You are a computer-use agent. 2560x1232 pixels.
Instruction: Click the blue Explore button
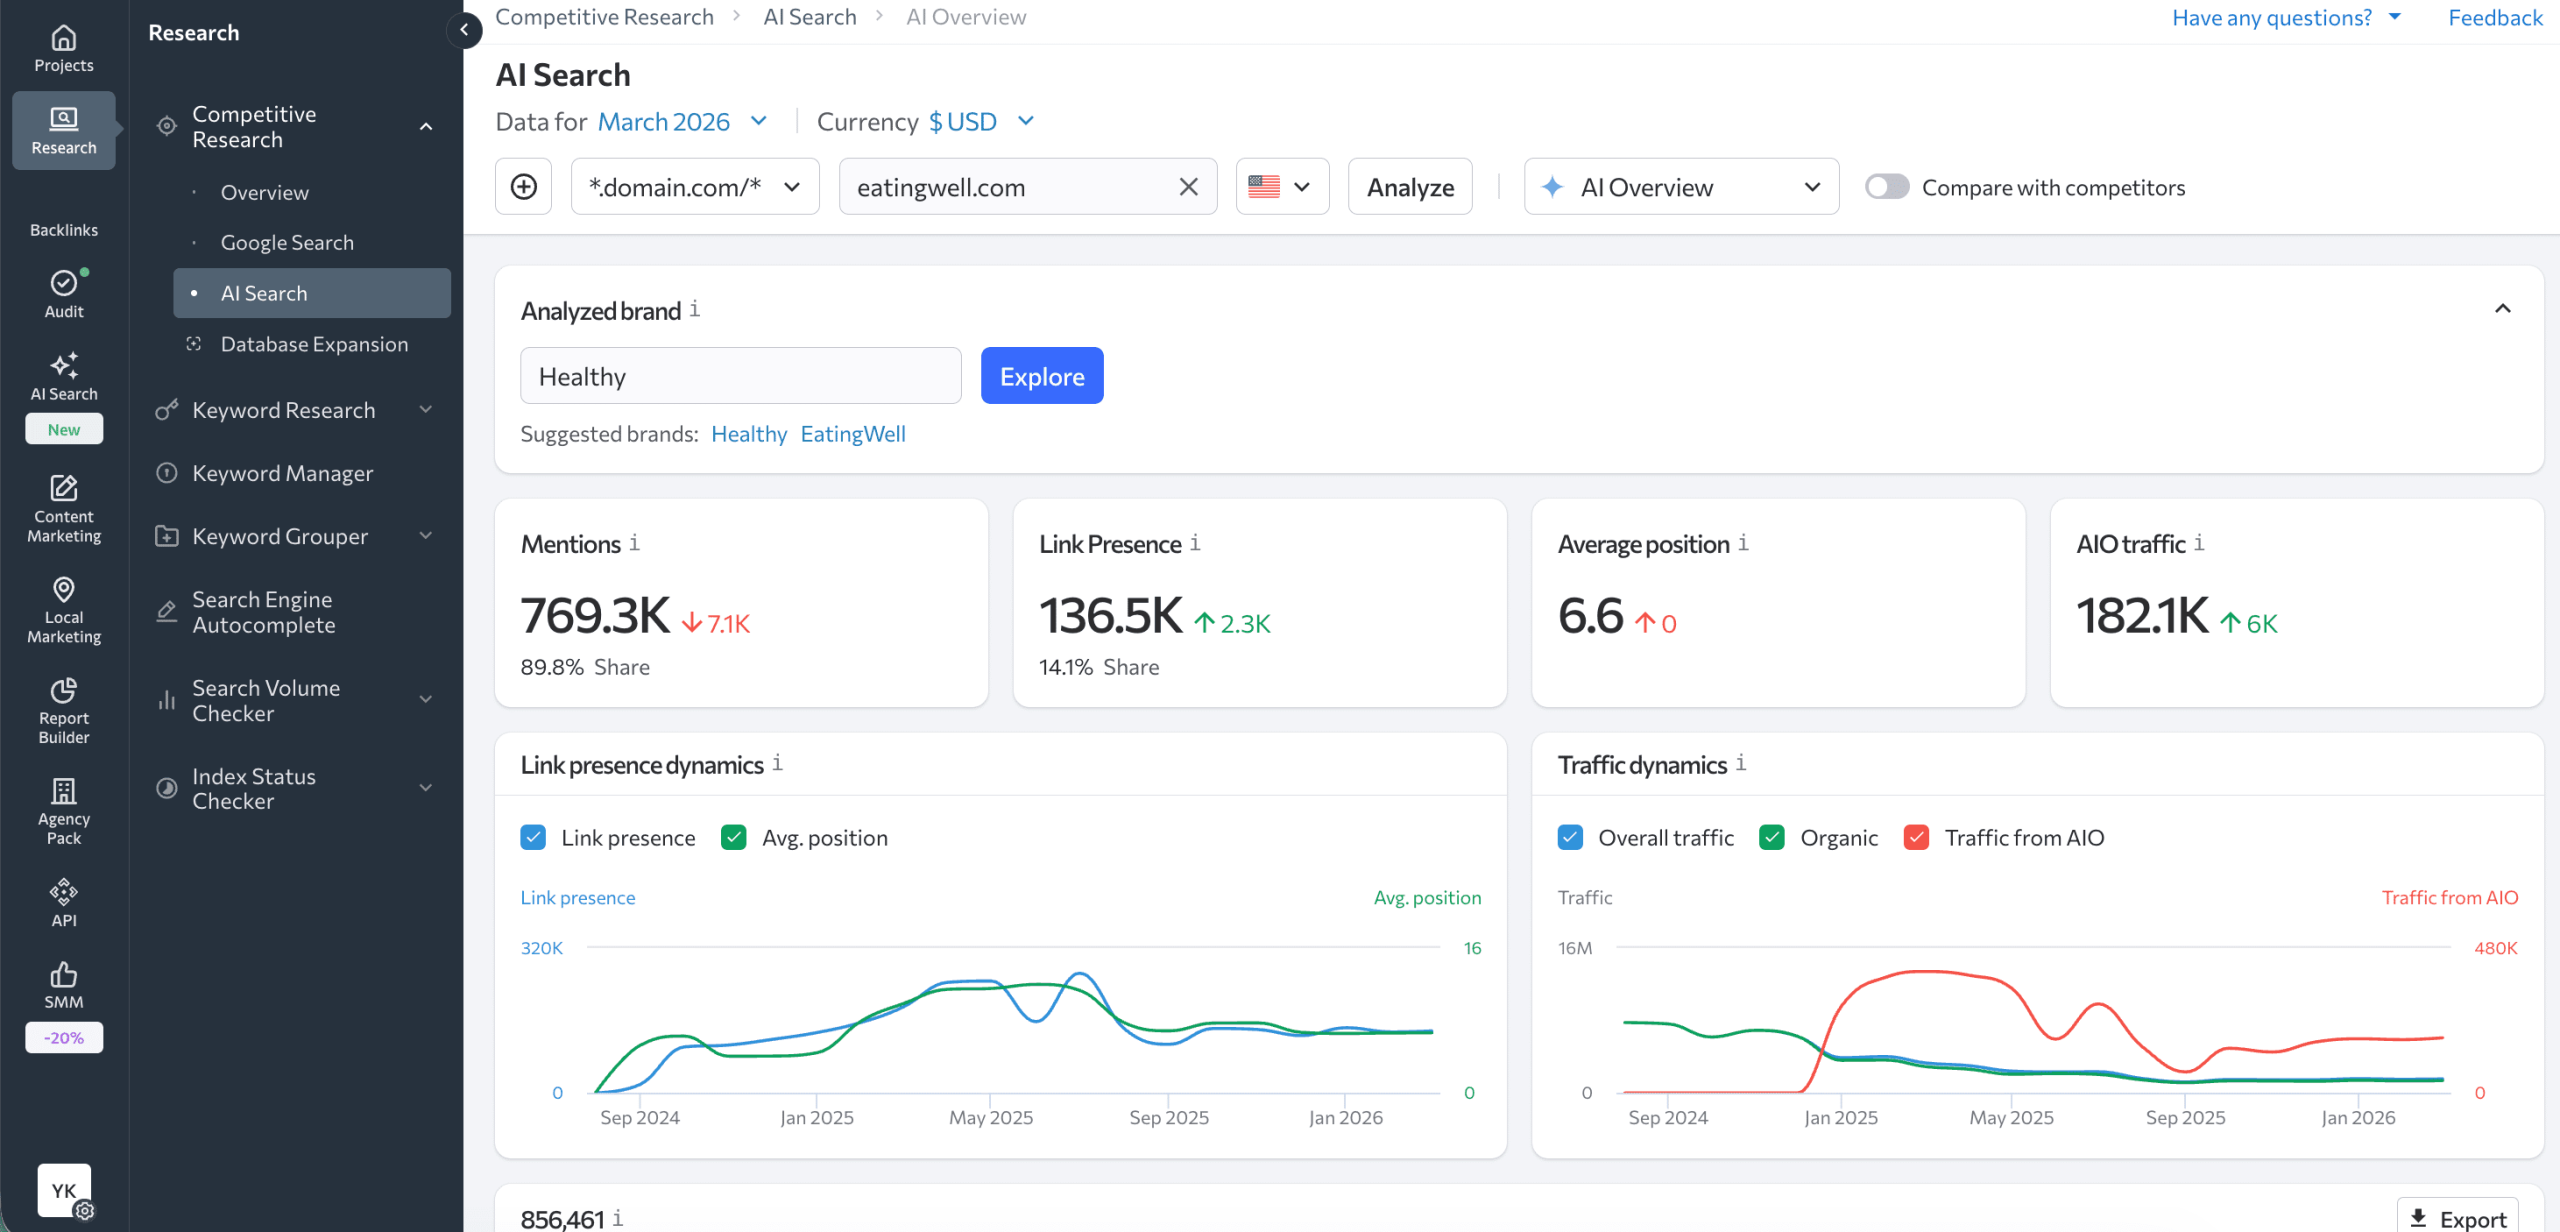coord(1041,376)
